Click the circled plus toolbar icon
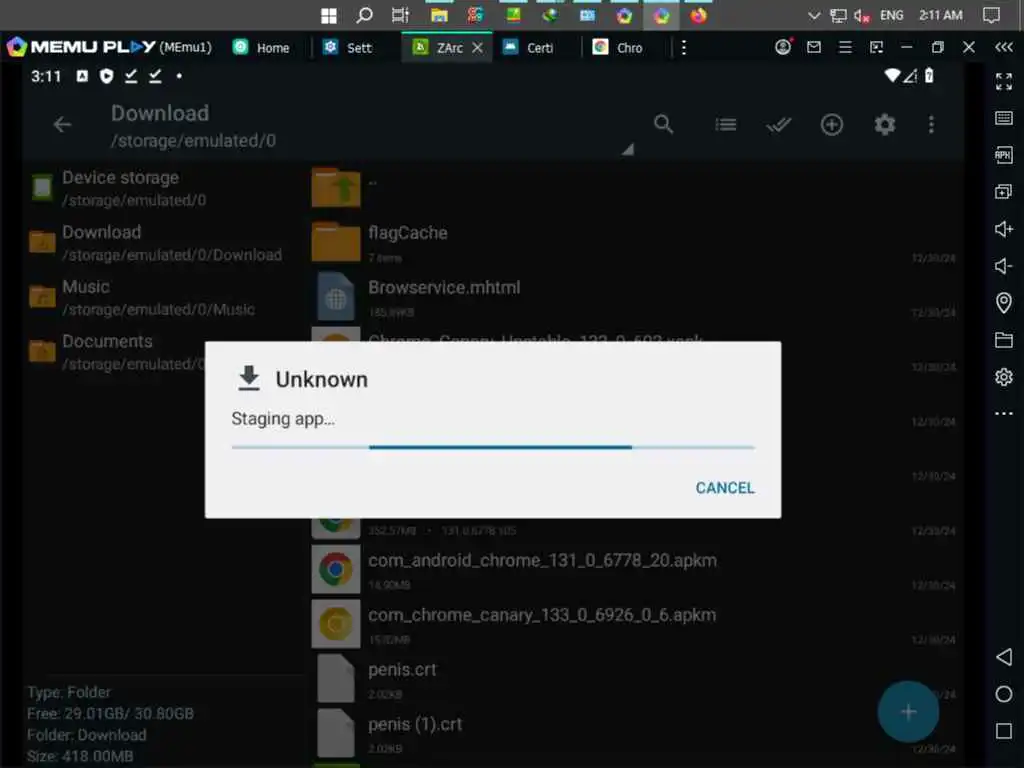Screen dimensions: 1024x768 [x=831, y=124]
